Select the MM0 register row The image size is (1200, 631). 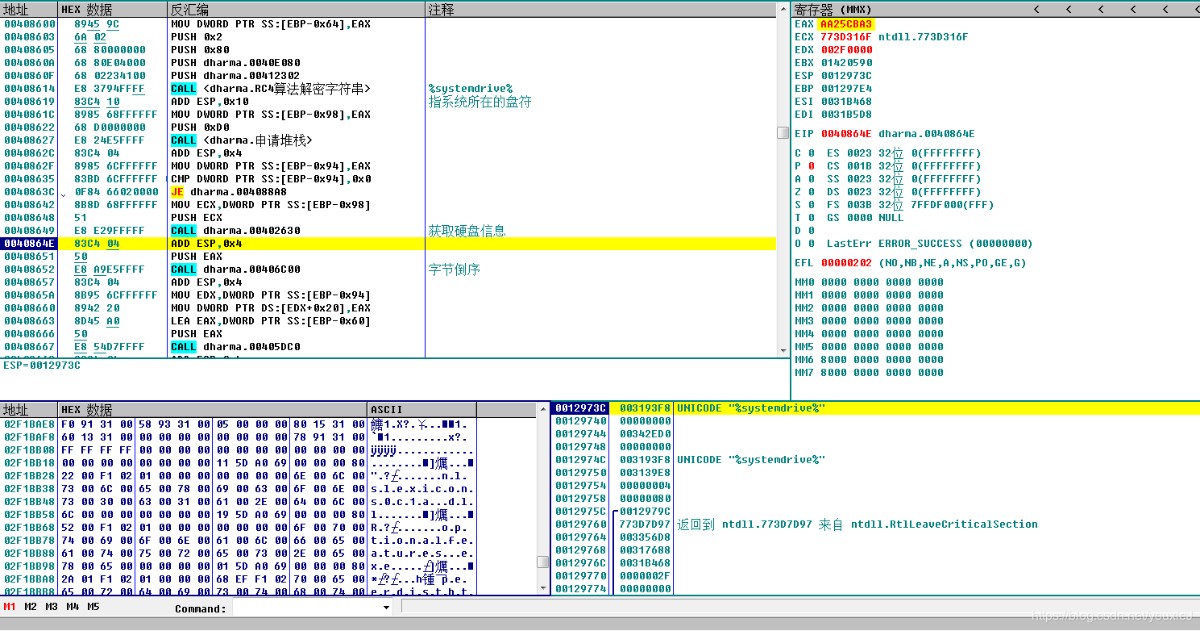pos(869,283)
